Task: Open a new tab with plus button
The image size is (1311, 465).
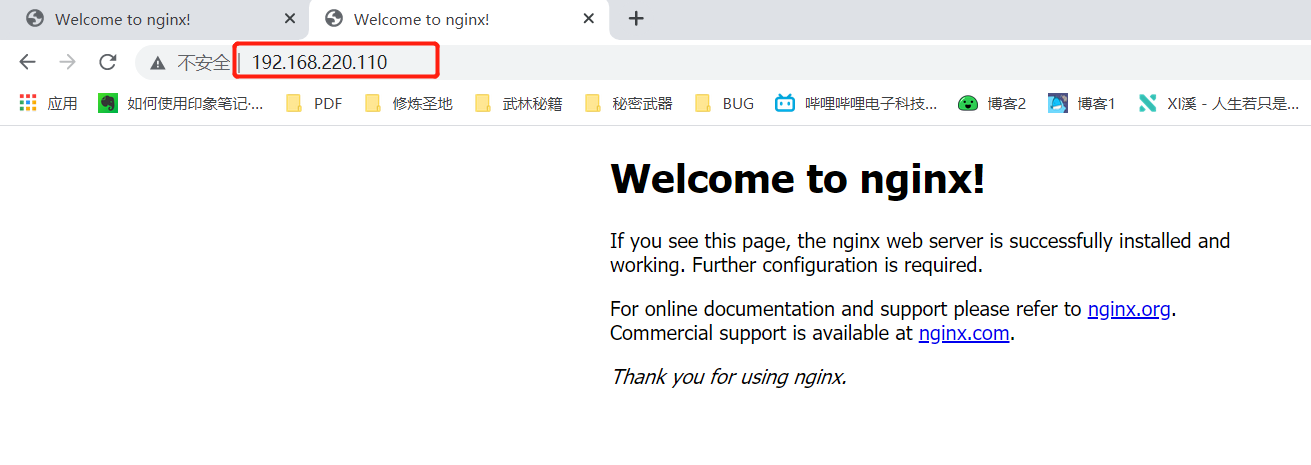Action: pos(636,18)
